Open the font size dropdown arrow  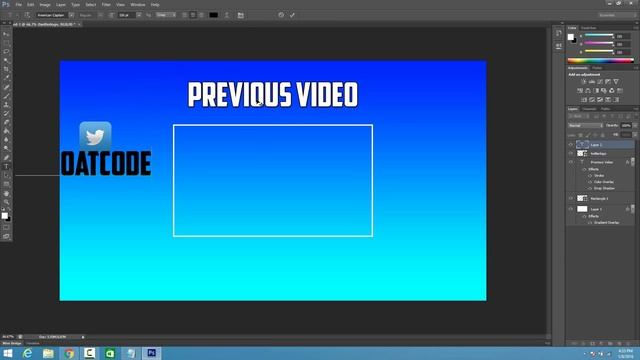click(x=139, y=15)
